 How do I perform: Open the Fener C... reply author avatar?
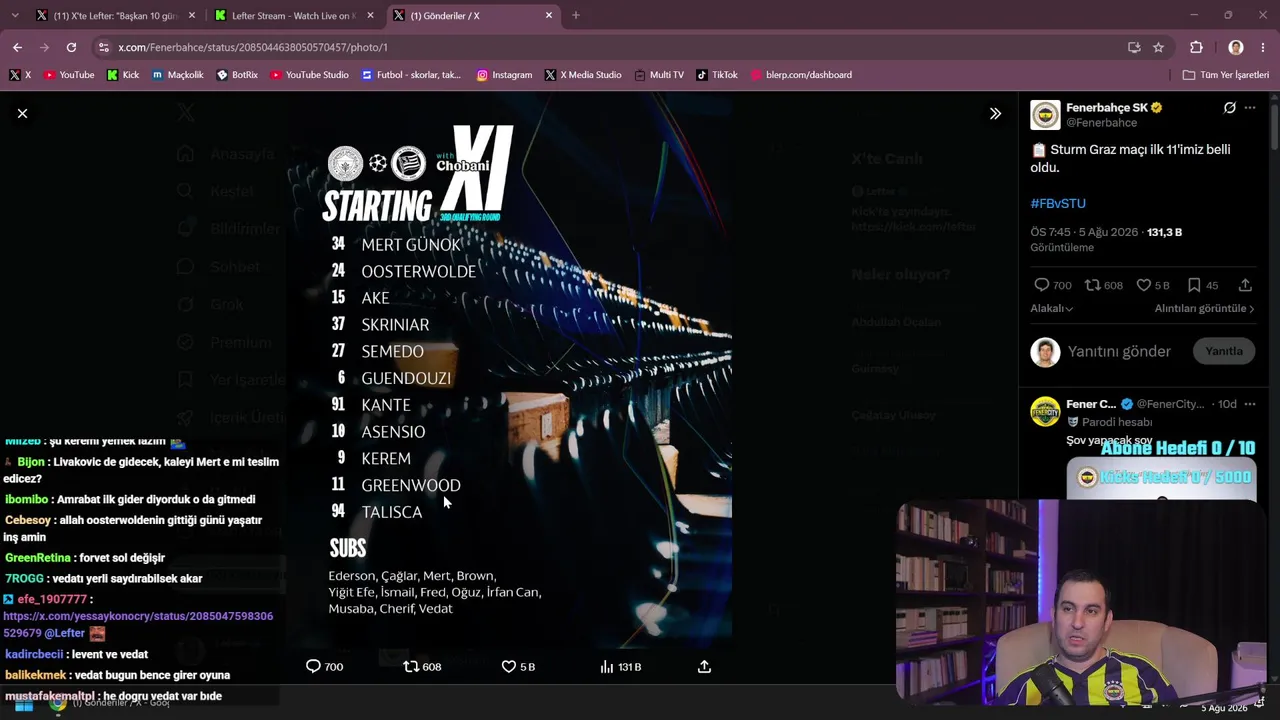click(x=1045, y=411)
